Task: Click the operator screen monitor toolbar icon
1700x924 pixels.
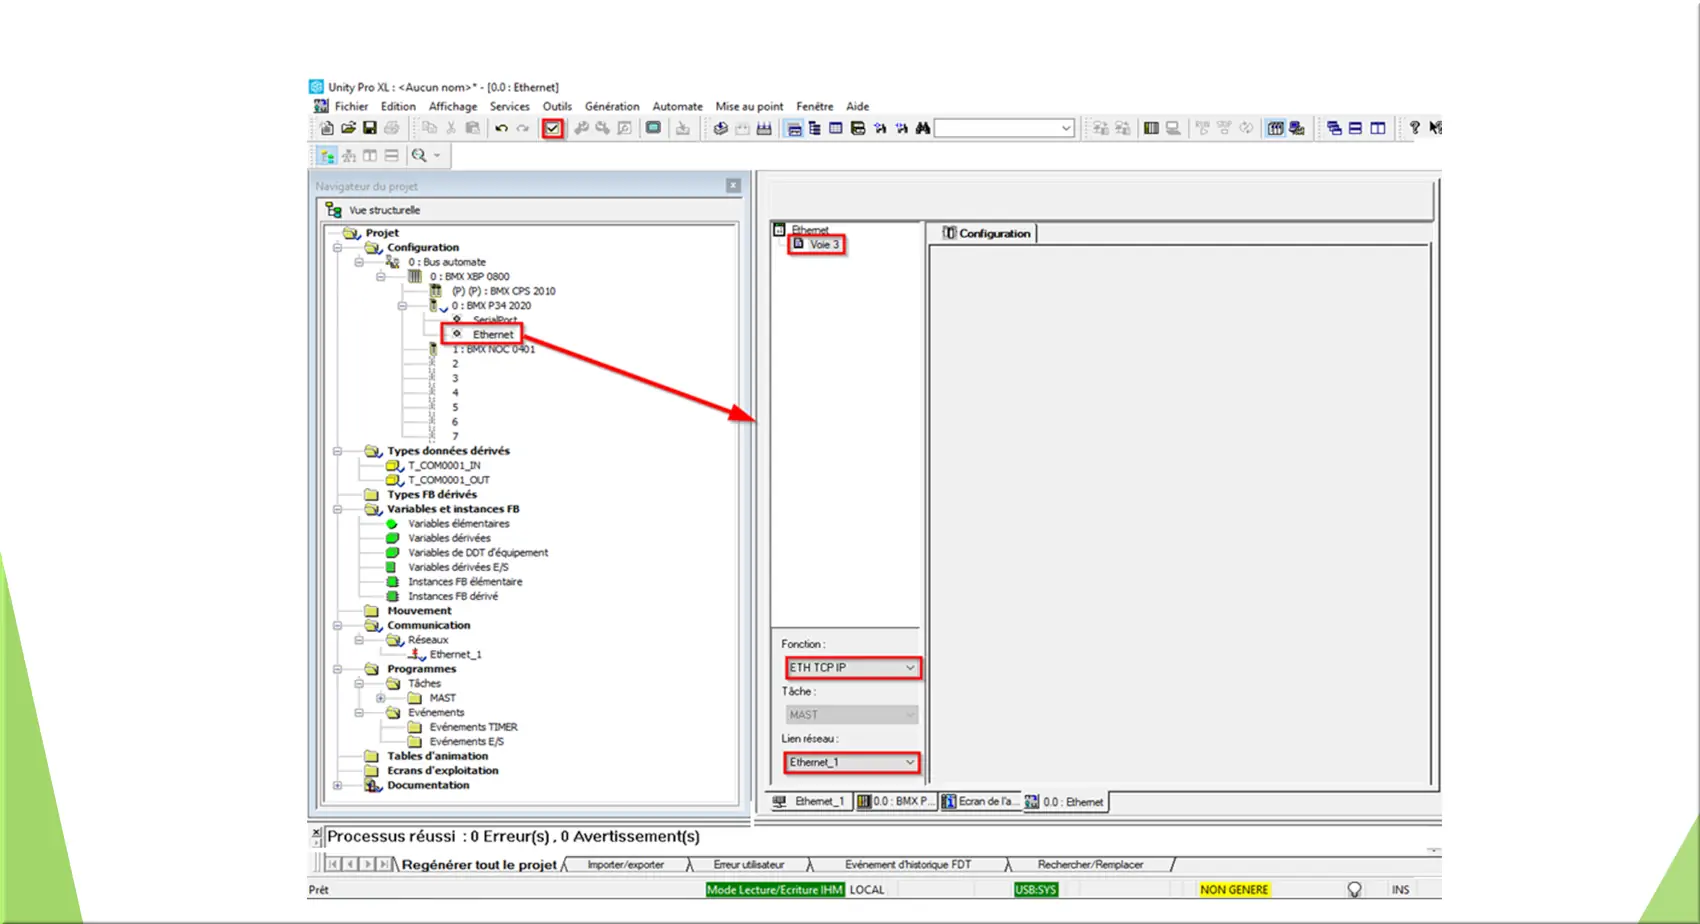Action: (x=653, y=128)
